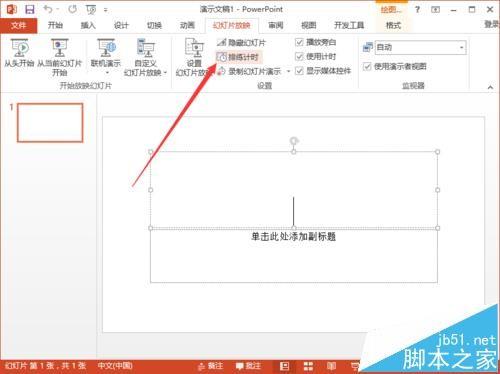The image size is (500, 374).
Task: Switch to Reading view icon
Action: pos(331,366)
